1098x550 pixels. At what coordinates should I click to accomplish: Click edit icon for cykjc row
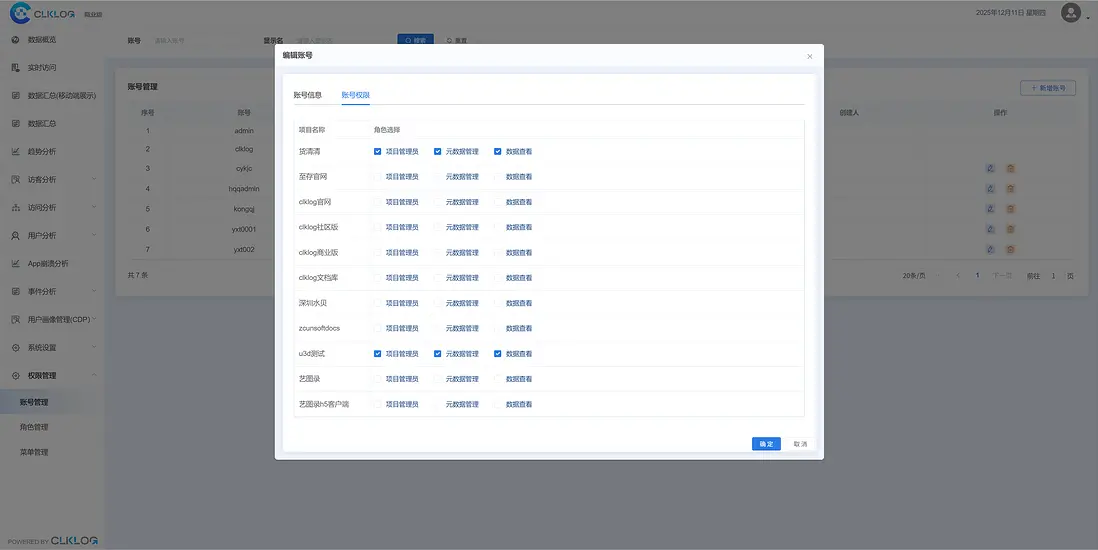(x=990, y=168)
